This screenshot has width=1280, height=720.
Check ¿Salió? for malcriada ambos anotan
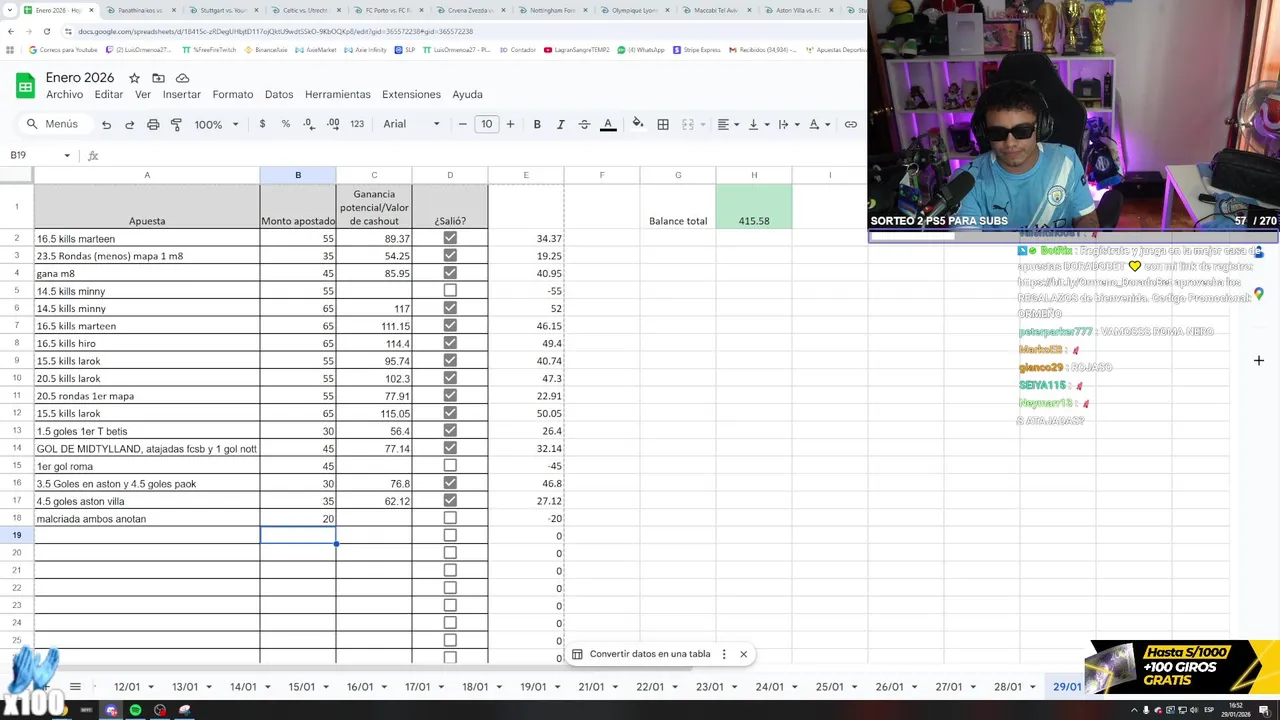click(450, 518)
